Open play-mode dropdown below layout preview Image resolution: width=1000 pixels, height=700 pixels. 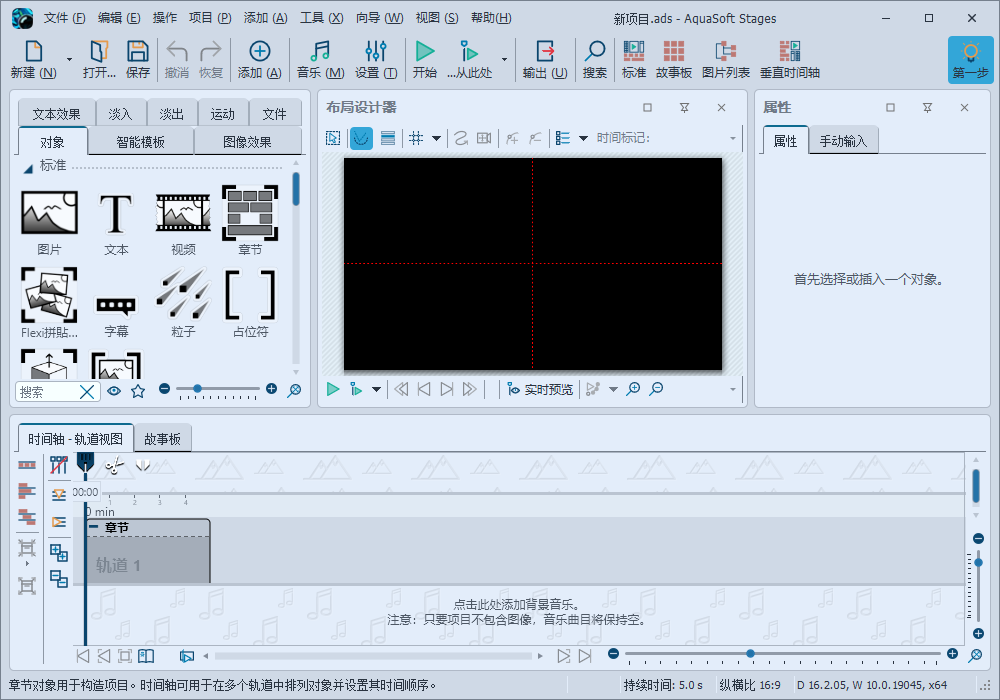tap(376, 390)
